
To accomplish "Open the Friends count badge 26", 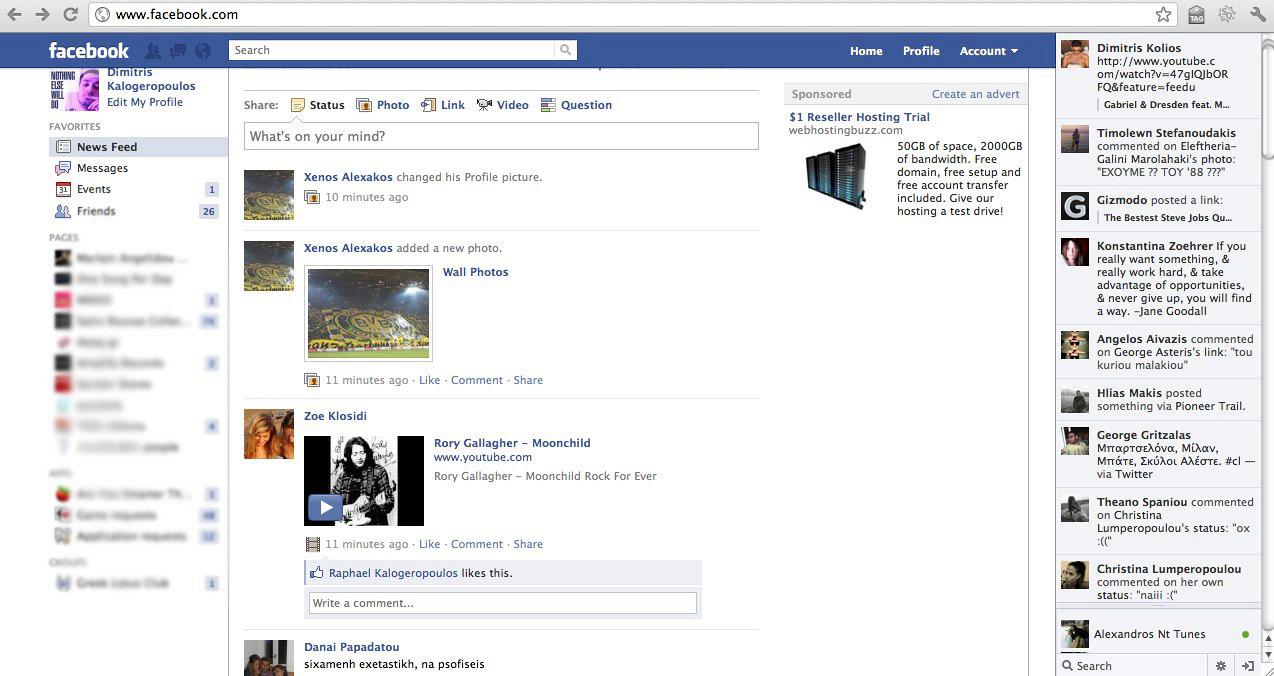I will point(208,211).
